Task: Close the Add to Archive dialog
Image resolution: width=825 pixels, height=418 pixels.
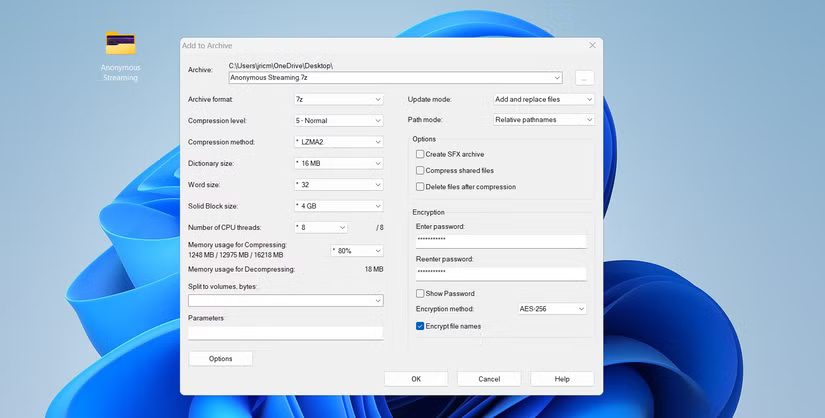Action: tap(592, 45)
